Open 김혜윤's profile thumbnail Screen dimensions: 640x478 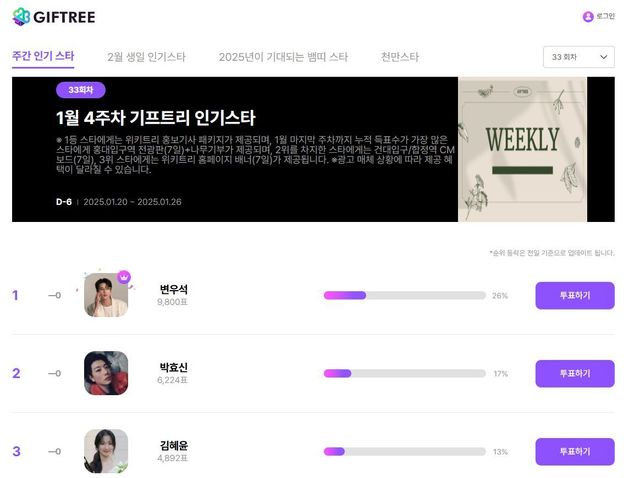(106, 451)
